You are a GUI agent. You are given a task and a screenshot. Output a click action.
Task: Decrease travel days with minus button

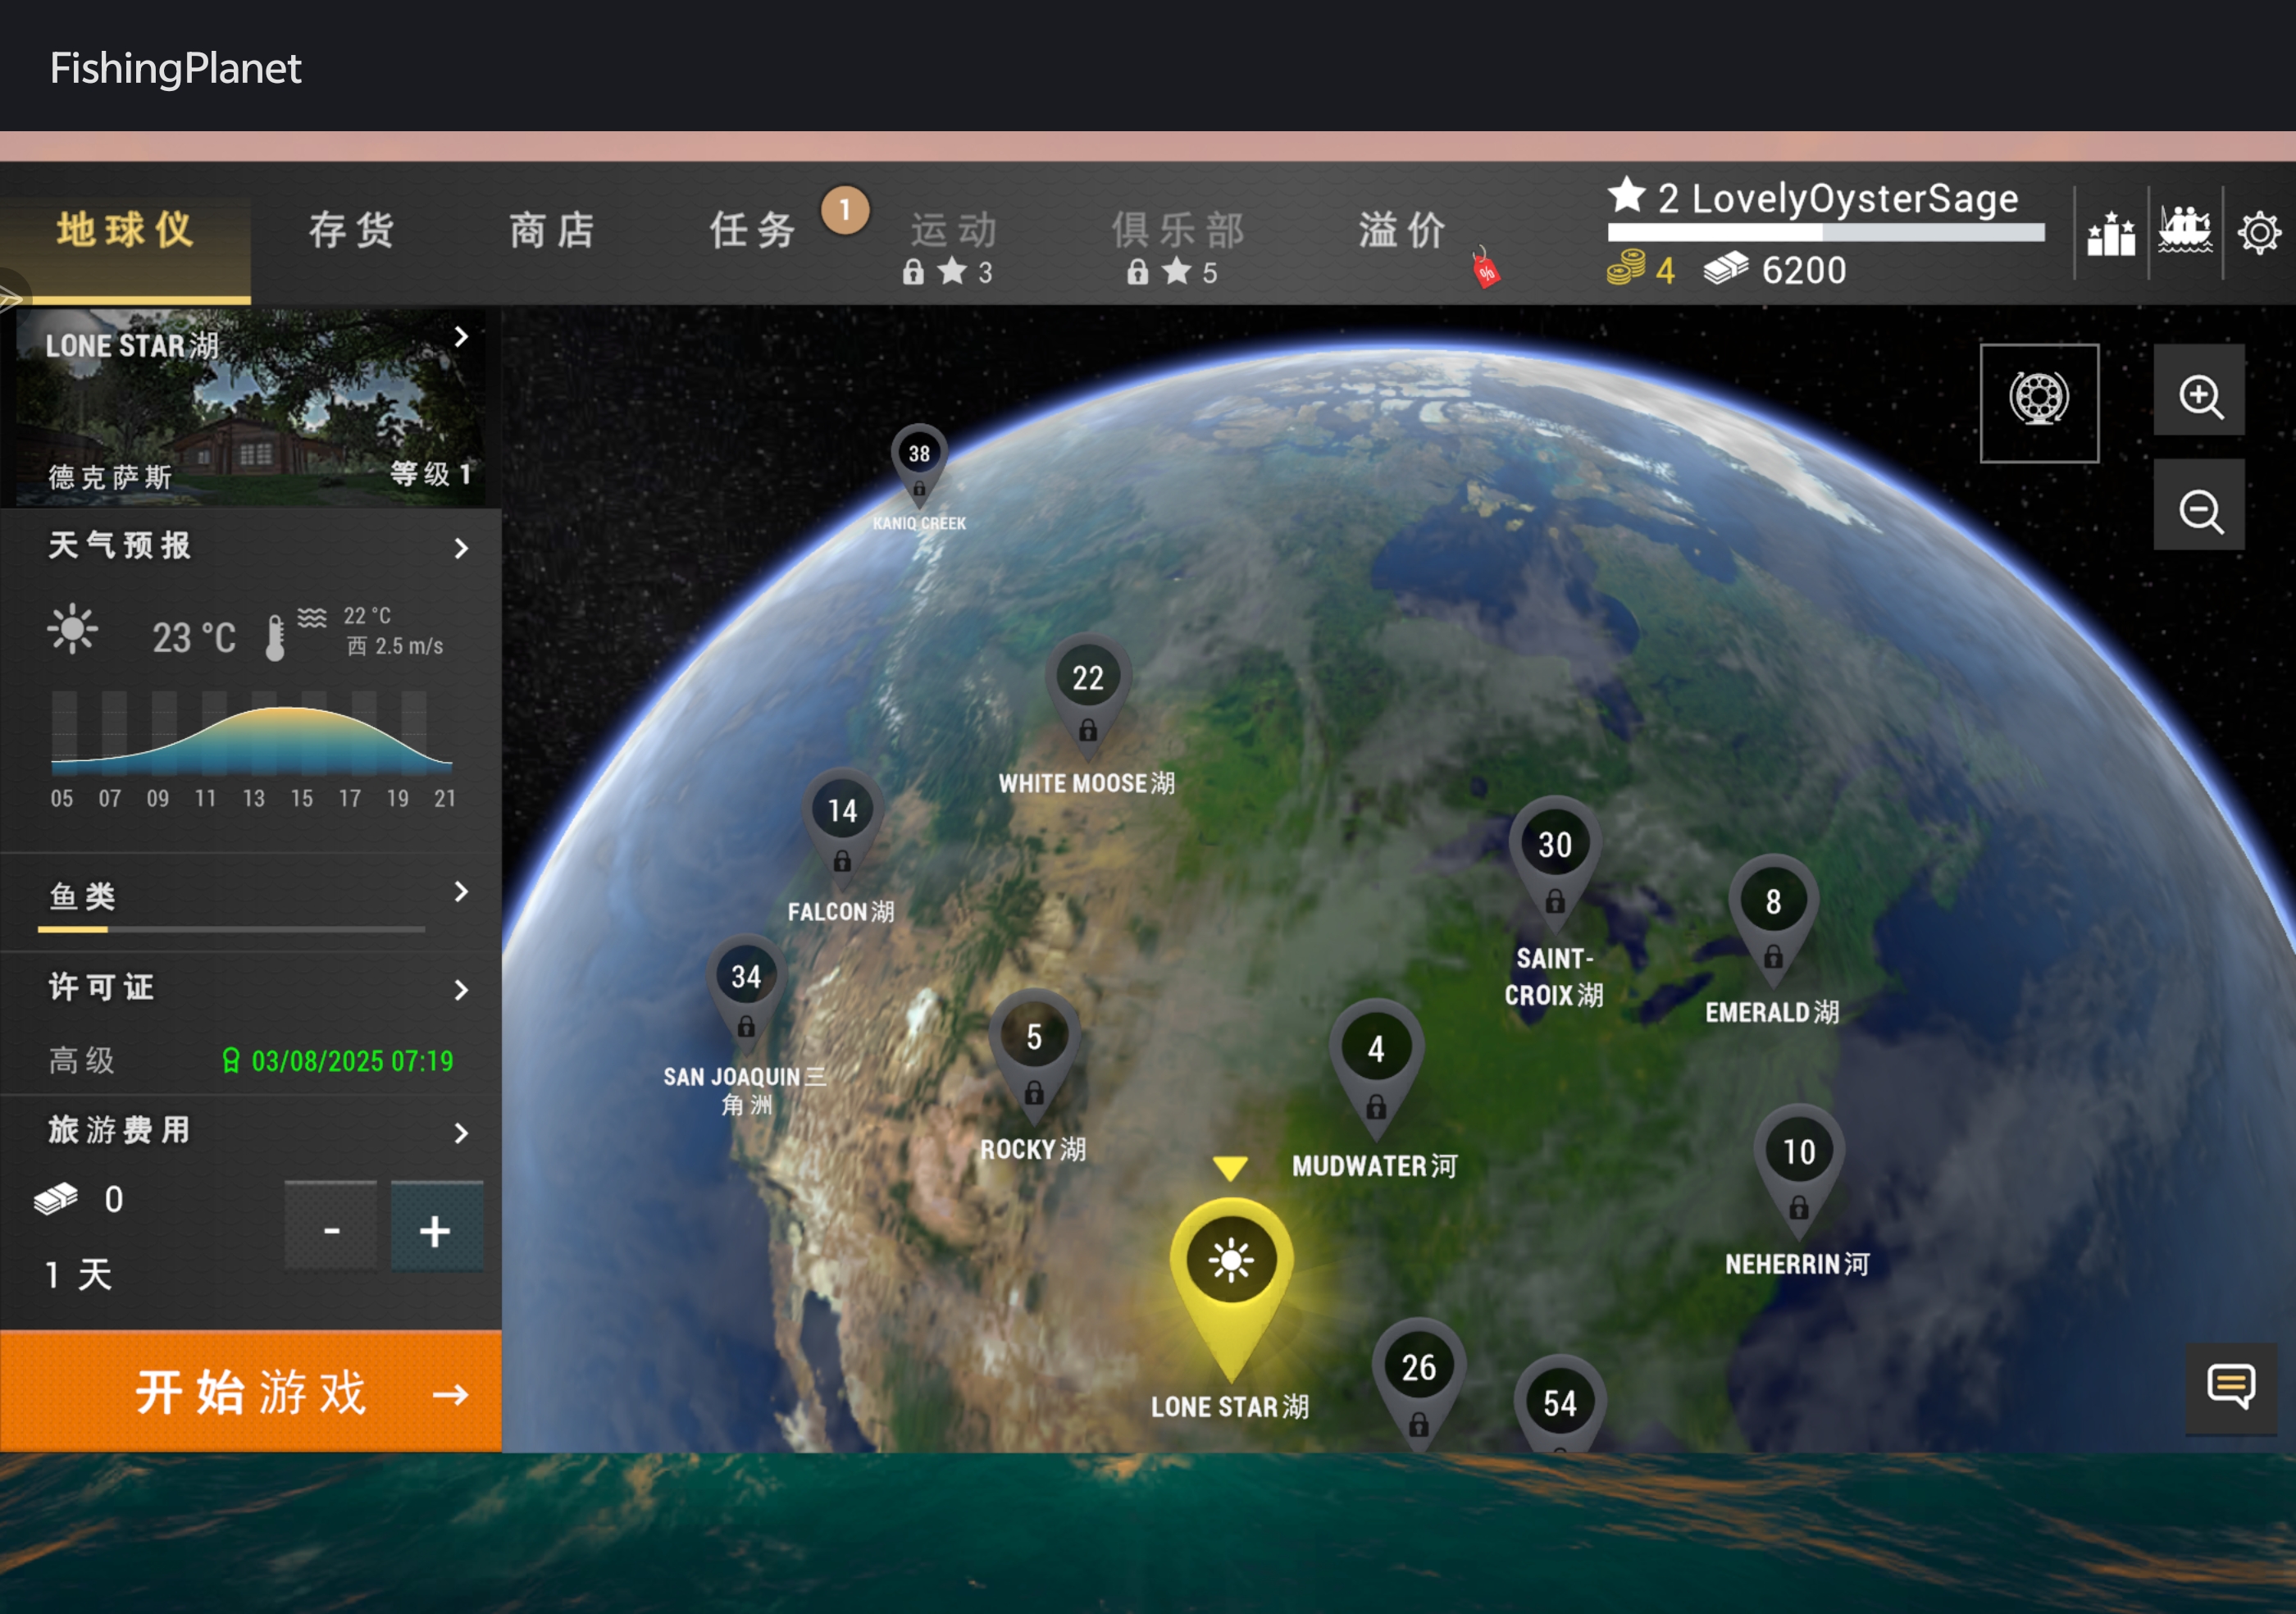tap(331, 1227)
